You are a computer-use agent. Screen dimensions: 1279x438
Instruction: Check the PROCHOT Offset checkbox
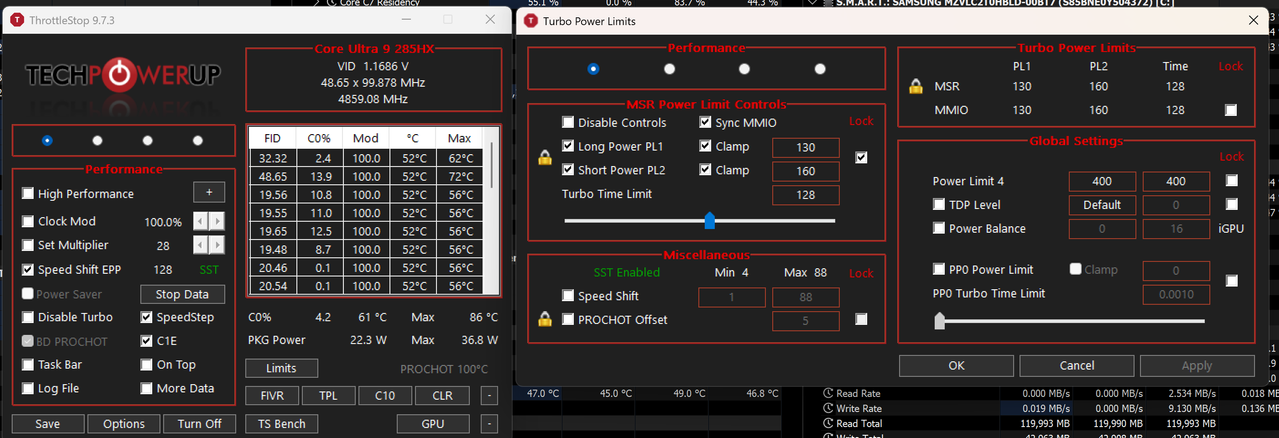[x=568, y=320]
